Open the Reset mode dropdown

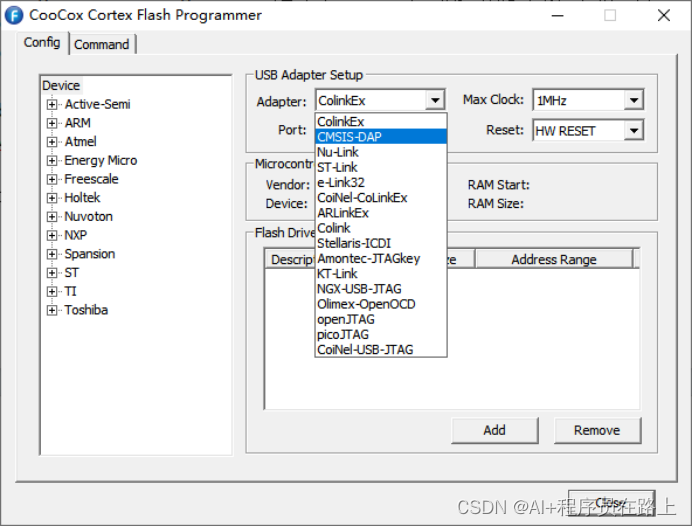point(634,131)
